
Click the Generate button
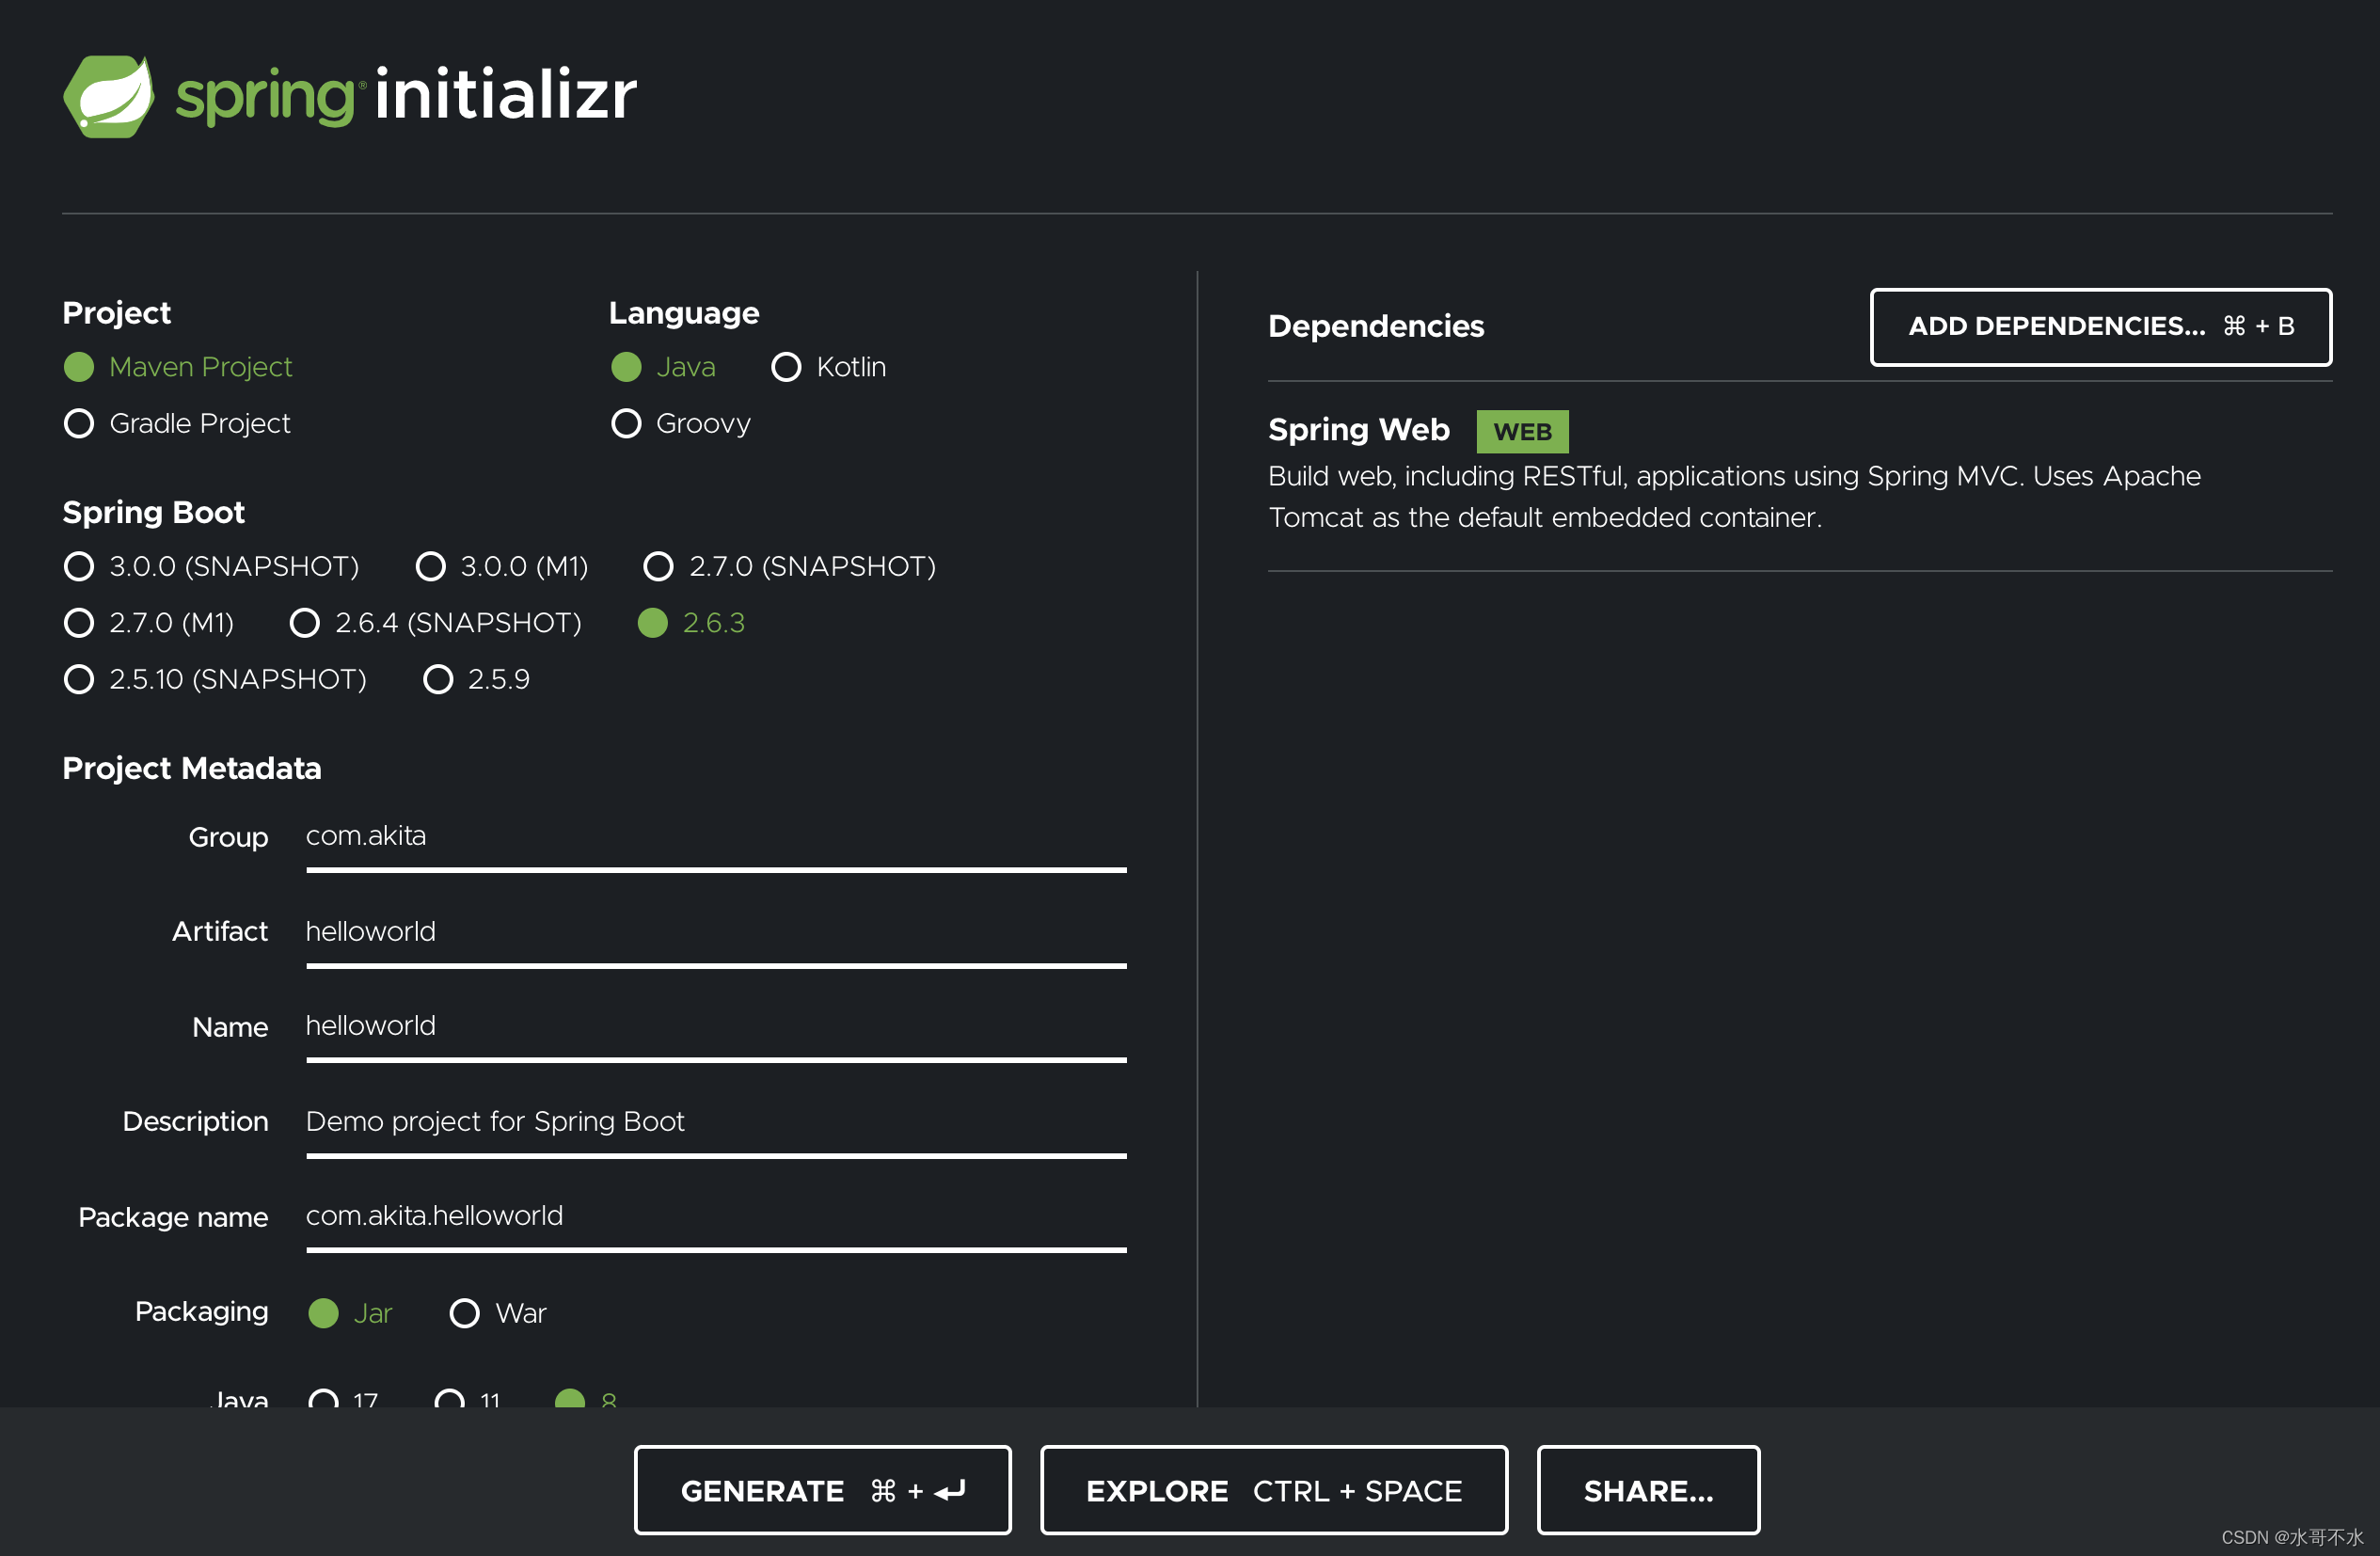point(822,1490)
